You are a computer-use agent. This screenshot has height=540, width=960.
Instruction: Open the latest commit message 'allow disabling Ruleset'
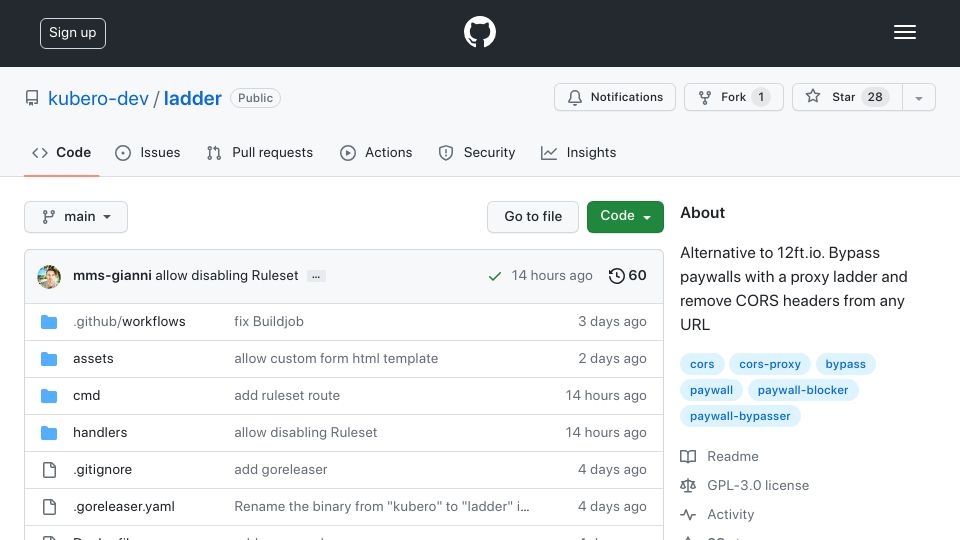tap(227, 276)
